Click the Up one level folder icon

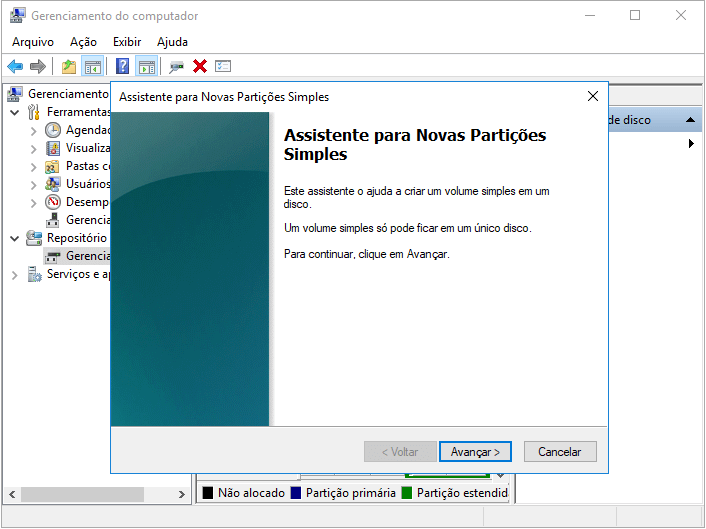click(x=68, y=67)
